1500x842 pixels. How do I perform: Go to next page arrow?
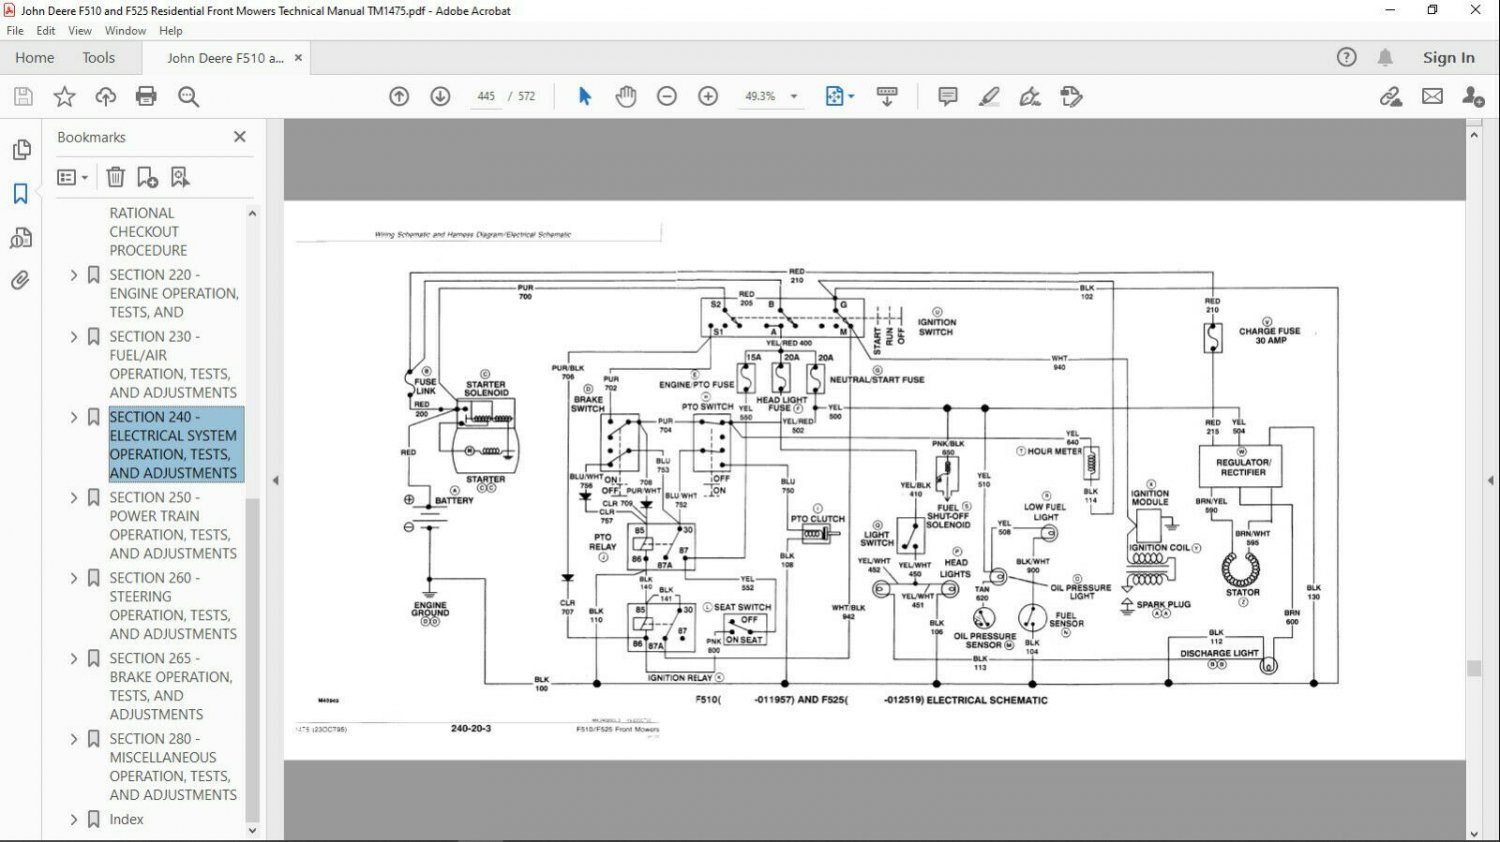click(440, 96)
